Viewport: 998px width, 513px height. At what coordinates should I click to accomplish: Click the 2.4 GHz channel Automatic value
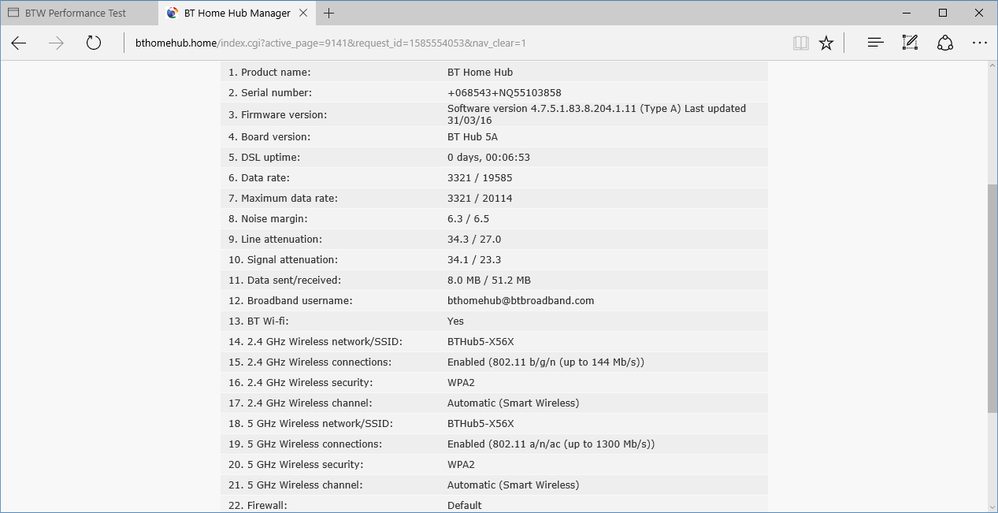[x=513, y=403]
